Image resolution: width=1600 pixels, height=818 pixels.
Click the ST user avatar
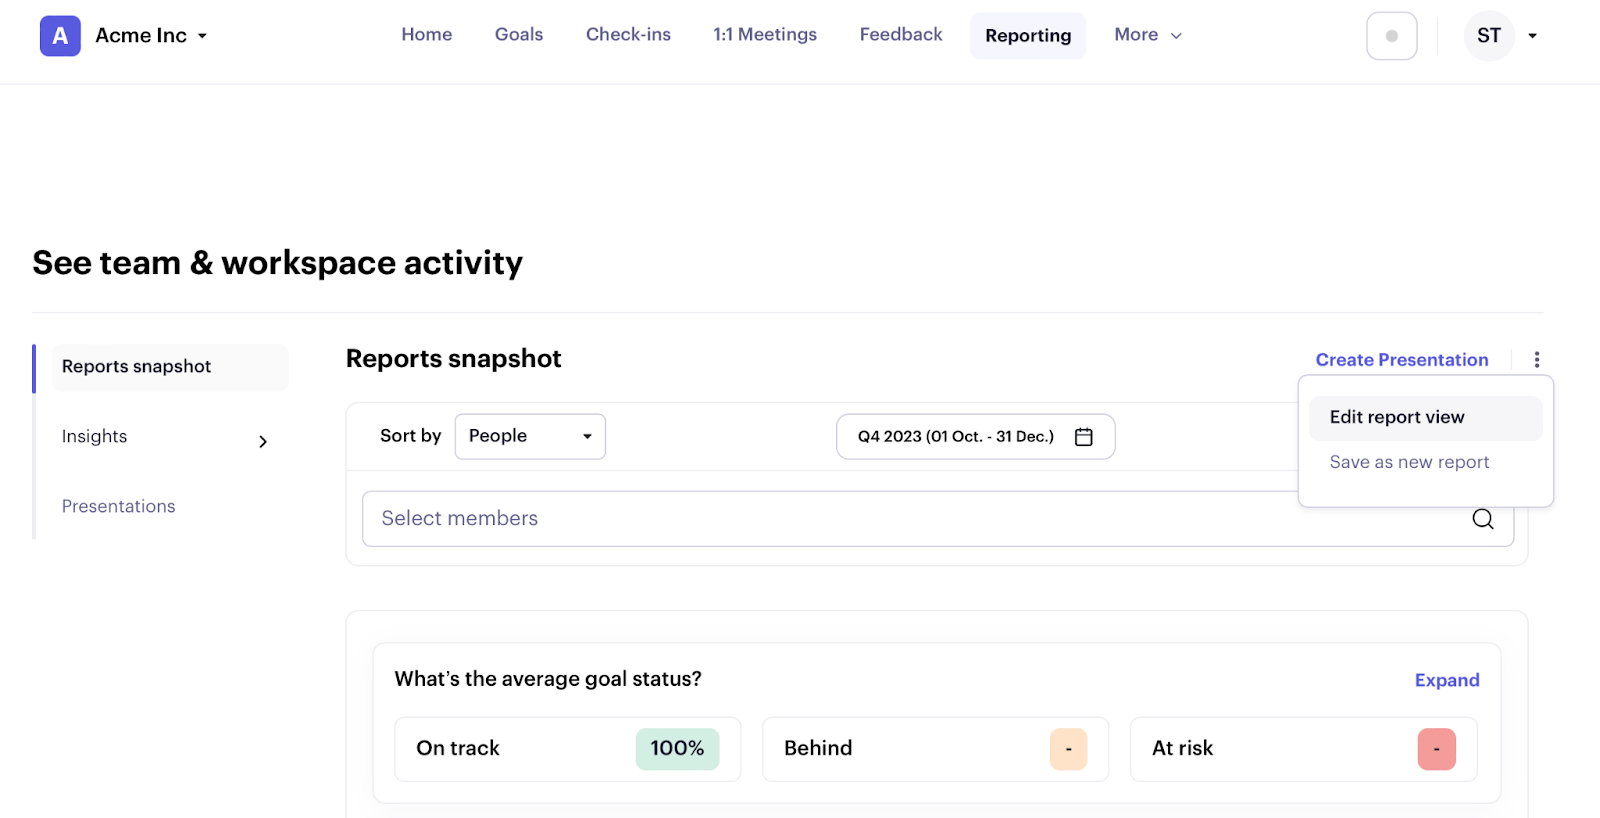click(1489, 36)
